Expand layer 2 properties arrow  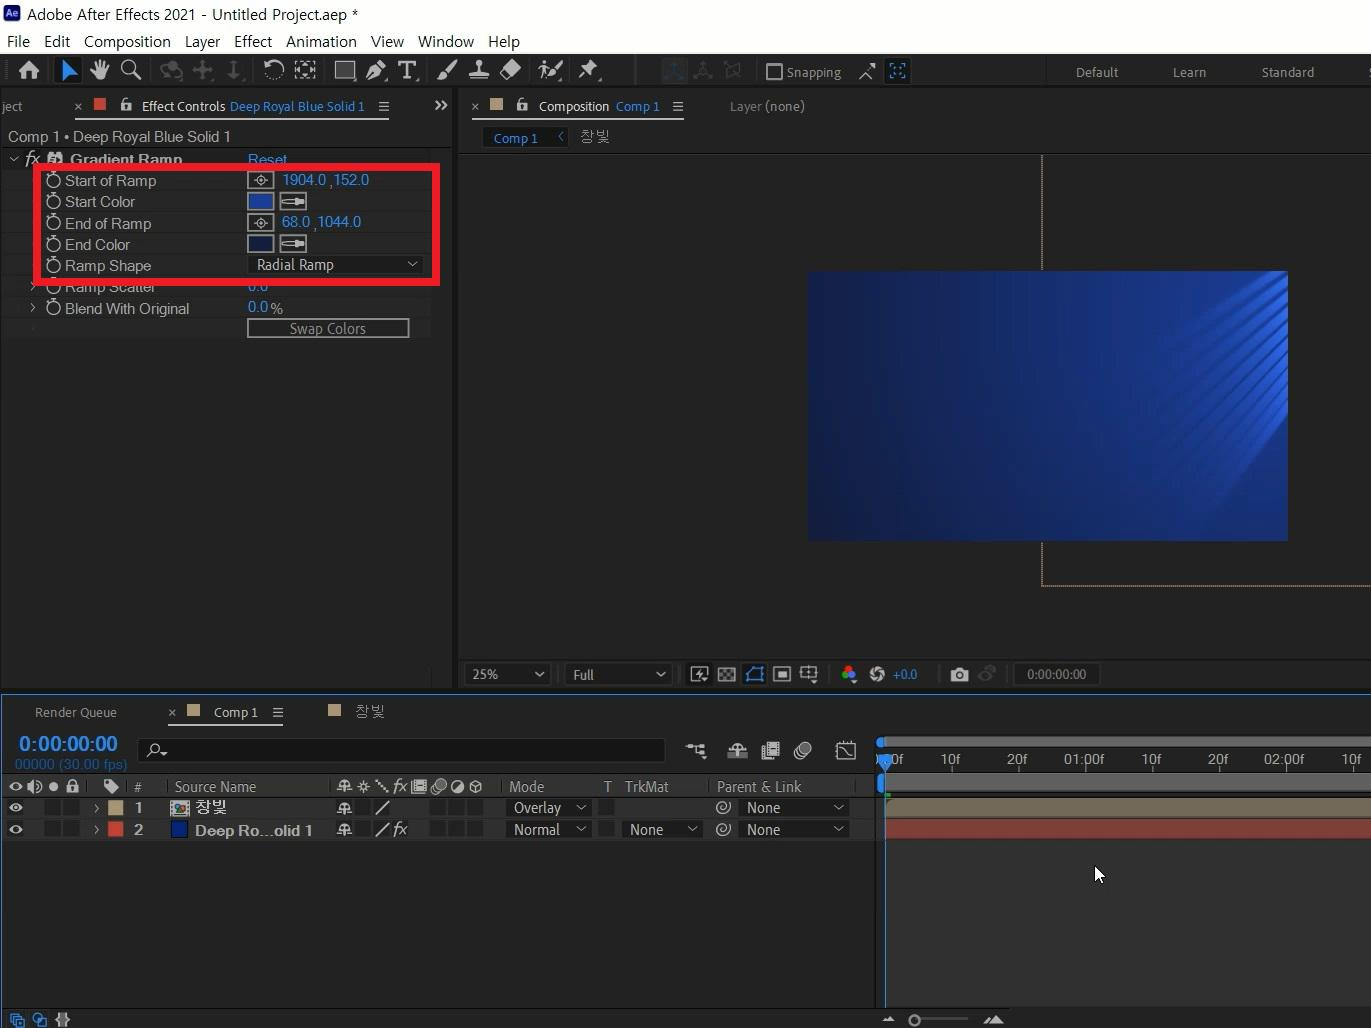tap(96, 829)
